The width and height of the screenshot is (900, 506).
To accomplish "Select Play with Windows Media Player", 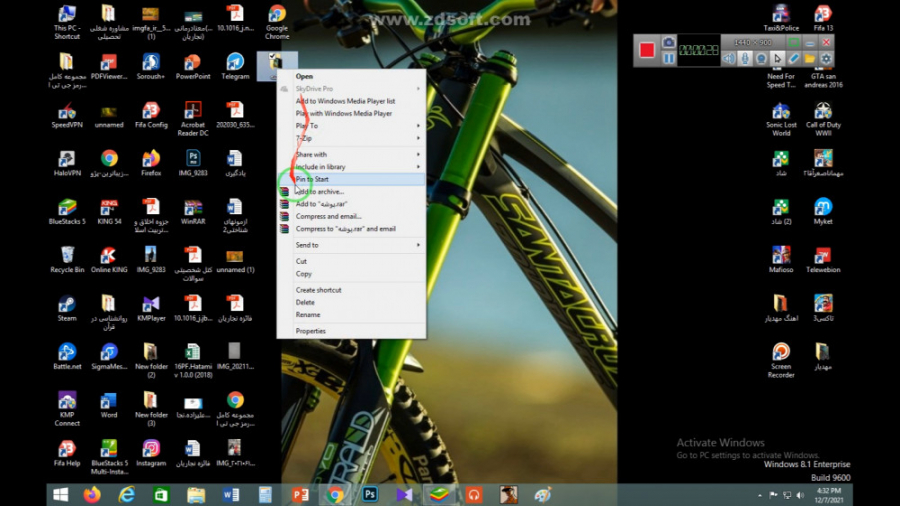I will [351, 114].
